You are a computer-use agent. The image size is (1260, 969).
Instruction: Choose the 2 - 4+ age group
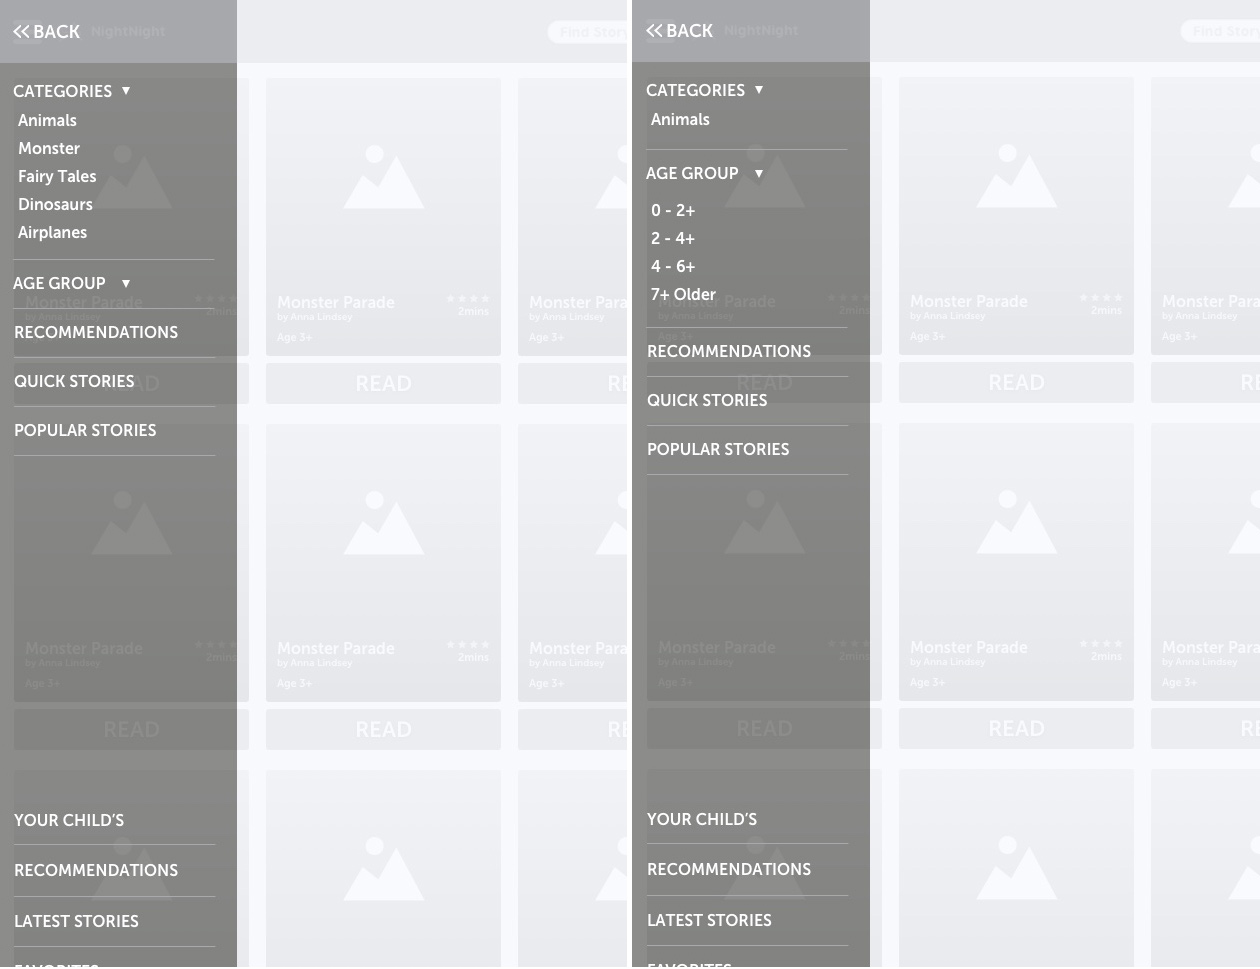tap(673, 238)
